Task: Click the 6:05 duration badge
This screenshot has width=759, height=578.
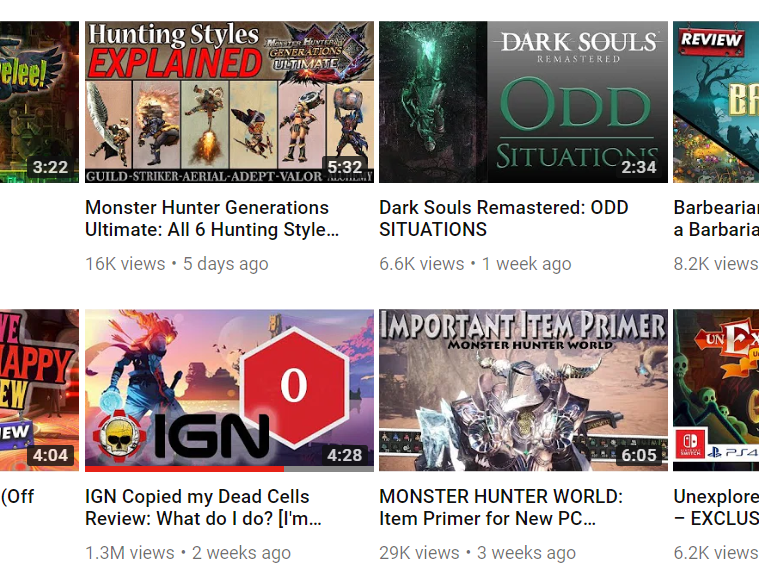Action: click(639, 455)
